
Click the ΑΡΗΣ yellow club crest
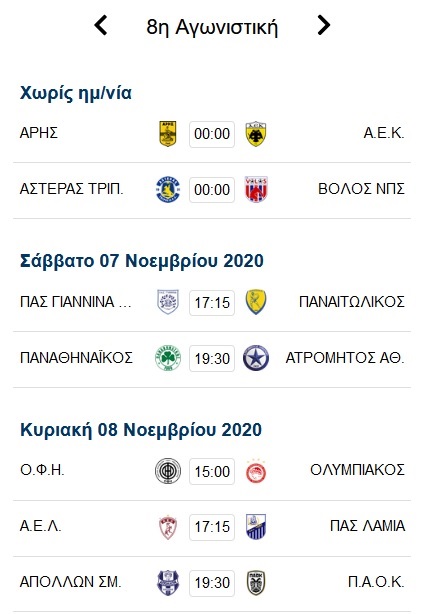tap(168, 134)
